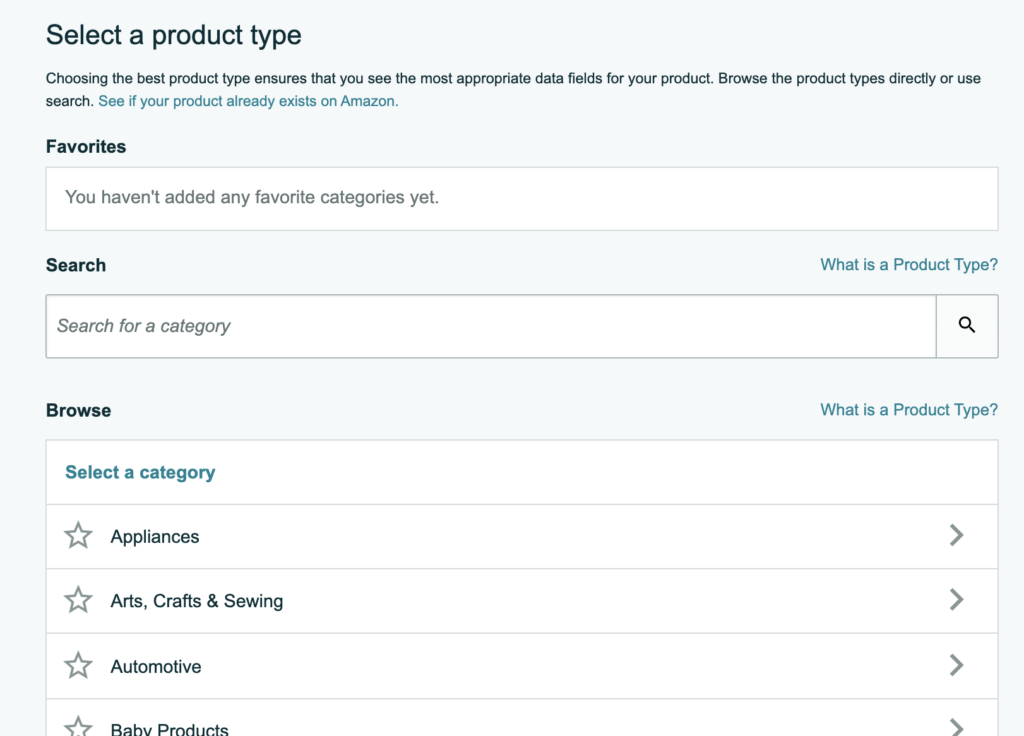This screenshot has width=1024, height=736.
Task: Toggle the Automotive favorite star
Action: point(78,666)
